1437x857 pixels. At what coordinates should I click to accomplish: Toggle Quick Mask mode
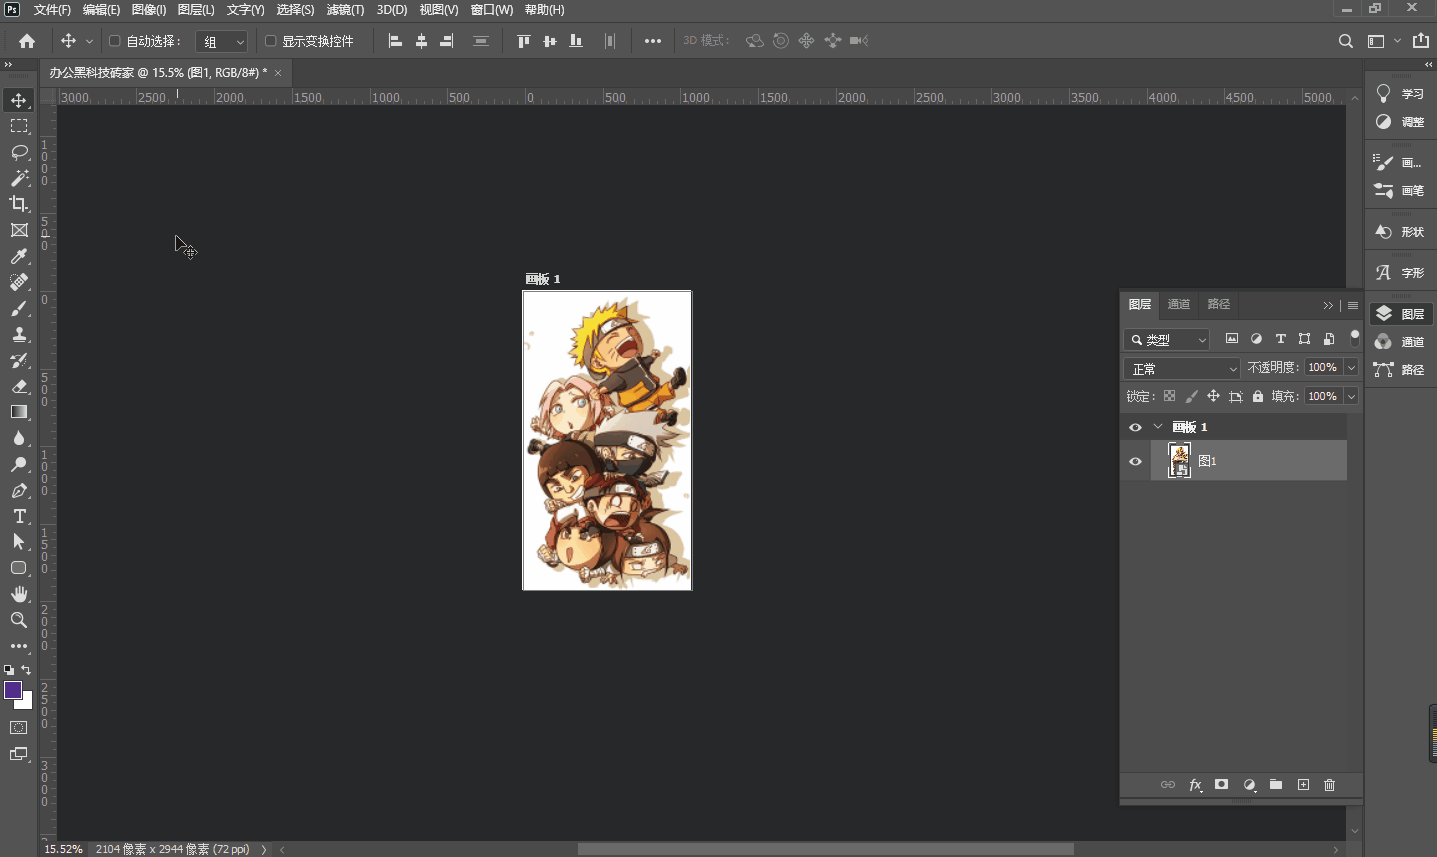pos(19,728)
